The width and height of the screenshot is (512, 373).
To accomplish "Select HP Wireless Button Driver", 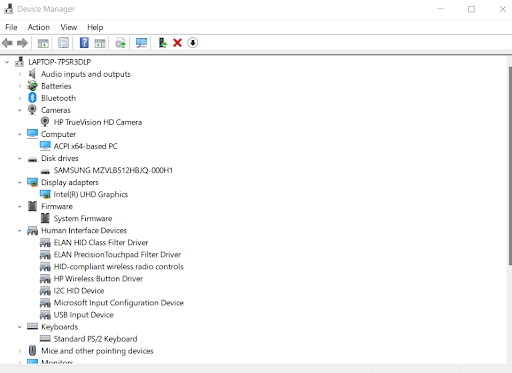I will click(x=98, y=278).
